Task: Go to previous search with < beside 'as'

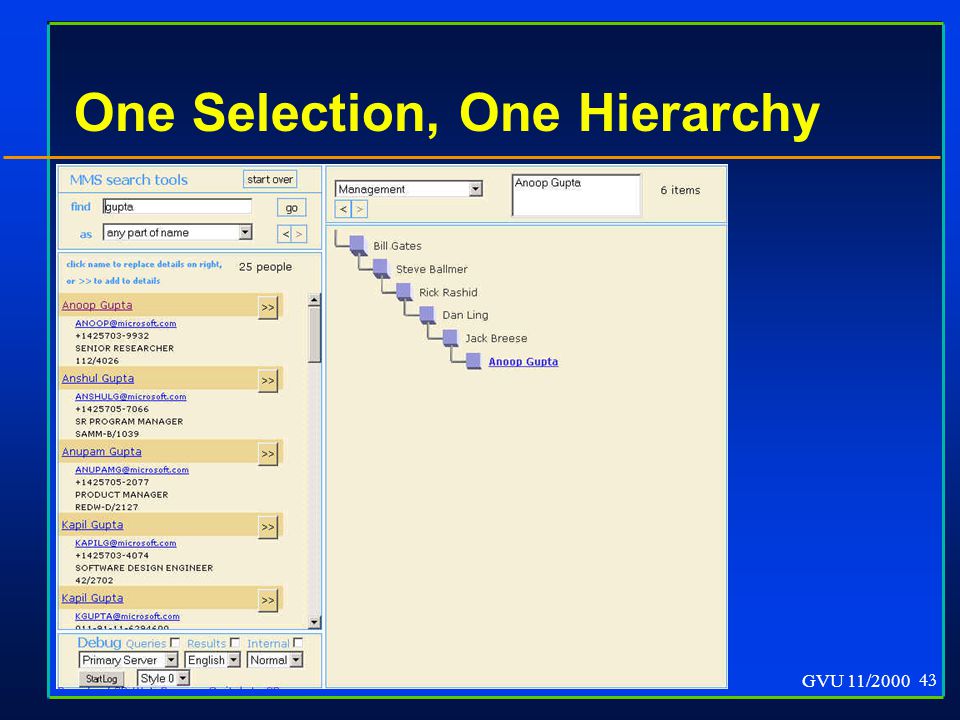Action: pos(285,234)
